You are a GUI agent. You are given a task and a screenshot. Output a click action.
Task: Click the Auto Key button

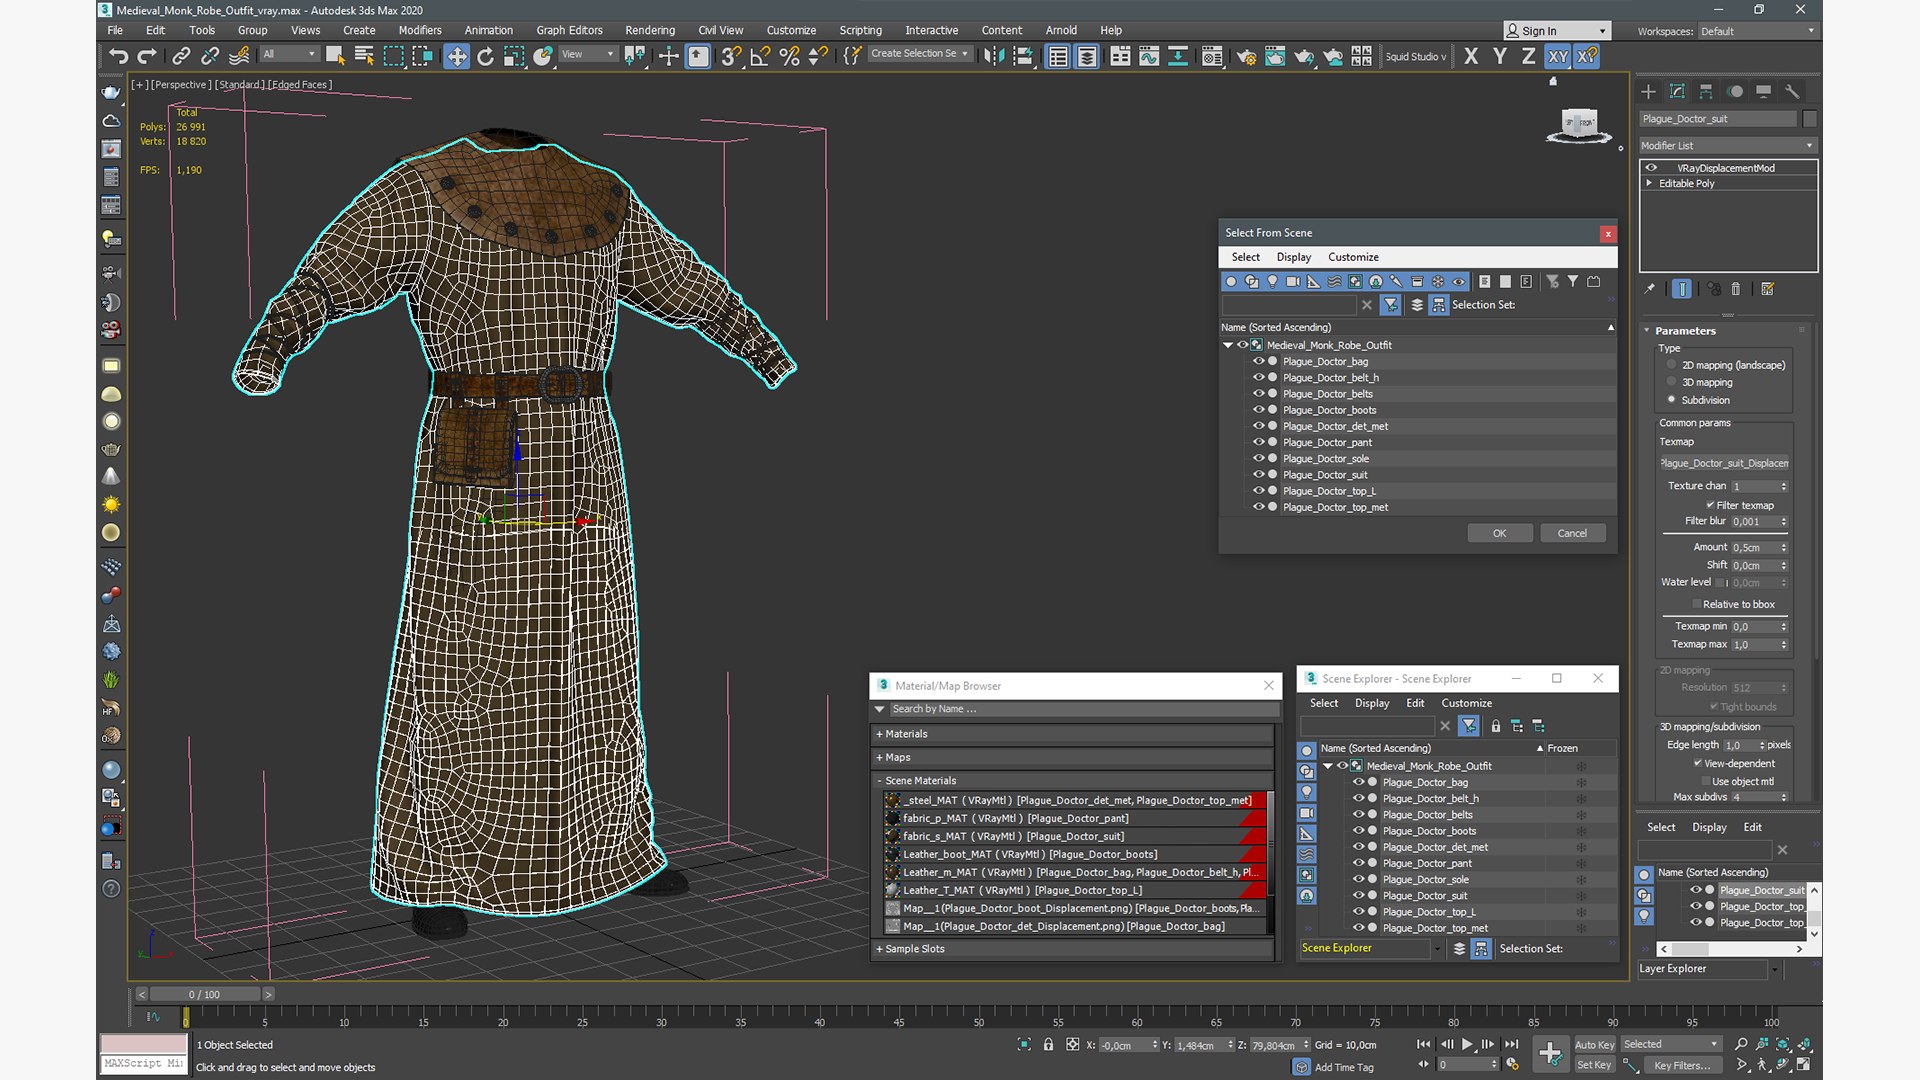click(x=1594, y=1045)
